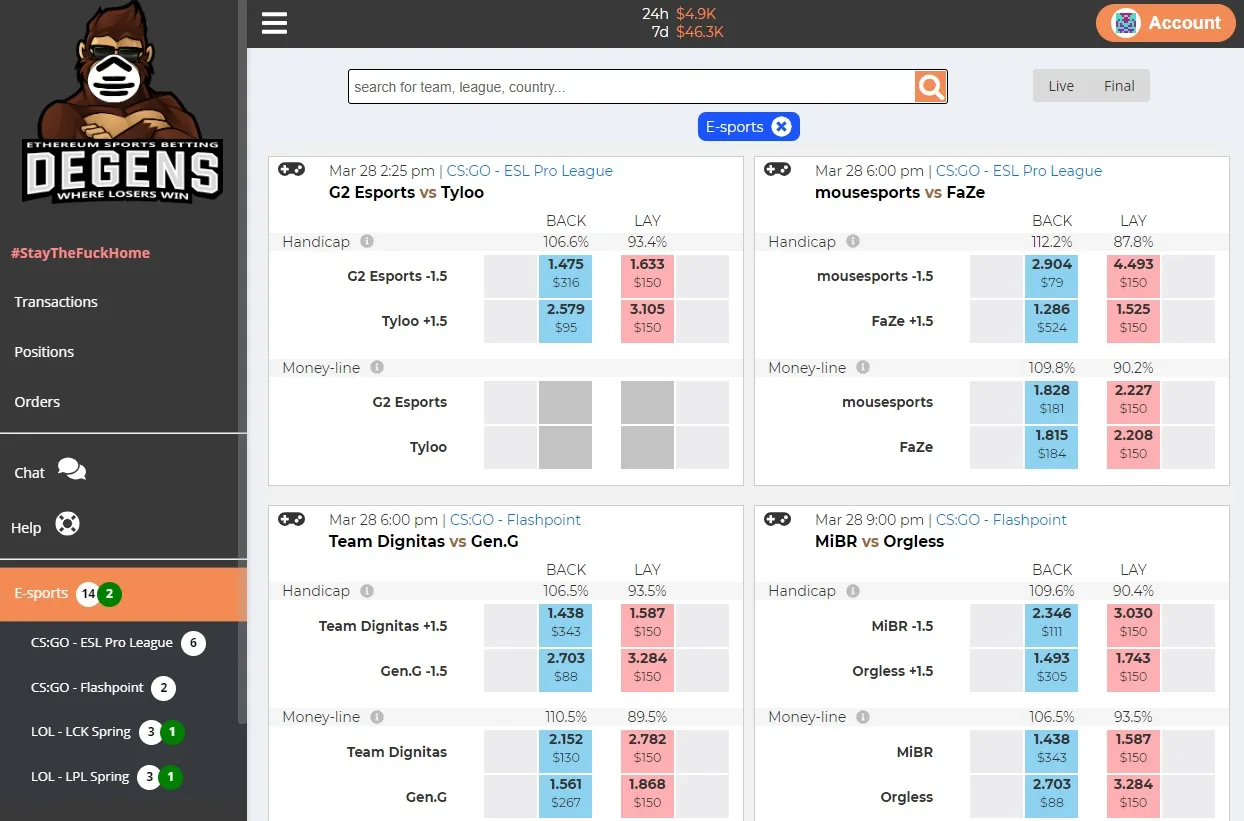This screenshot has height=821, width=1244.
Task: Show Money-line info for Team Dignitas match
Action: click(x=377, y=717)
